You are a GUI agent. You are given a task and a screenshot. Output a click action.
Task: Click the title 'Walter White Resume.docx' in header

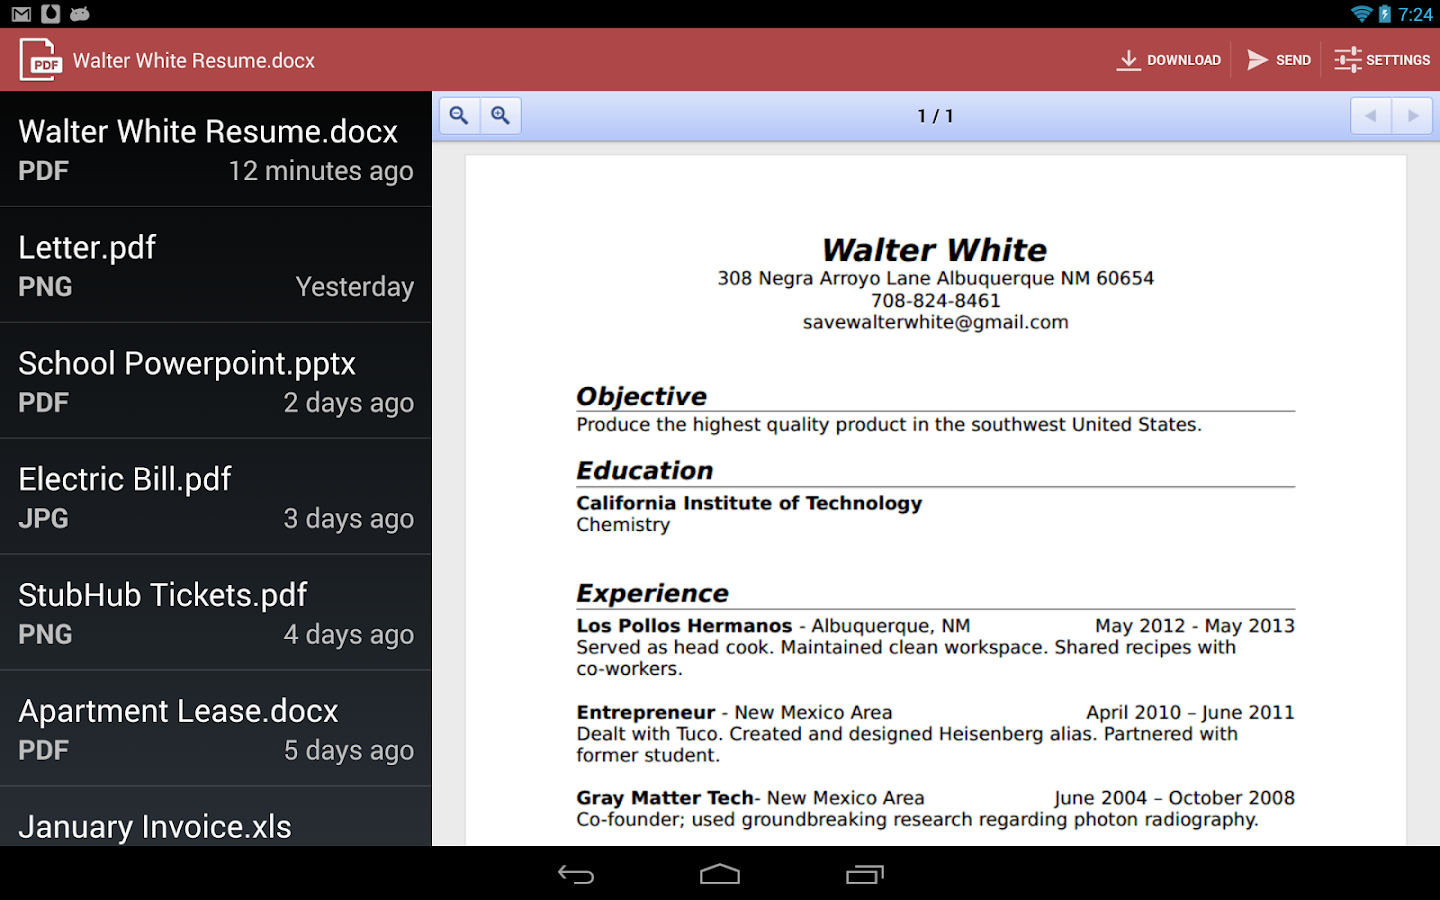(x=194, y=61)
